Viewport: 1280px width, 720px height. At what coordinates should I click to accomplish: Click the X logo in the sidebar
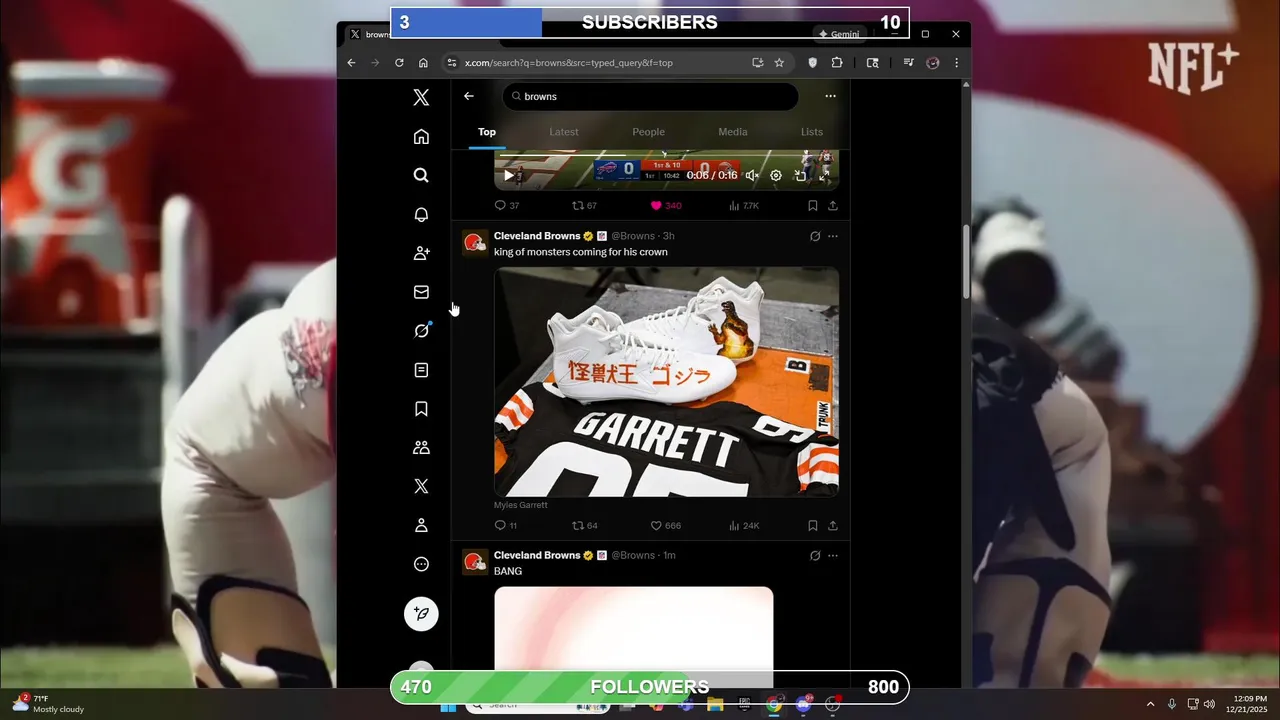(421, 97)
